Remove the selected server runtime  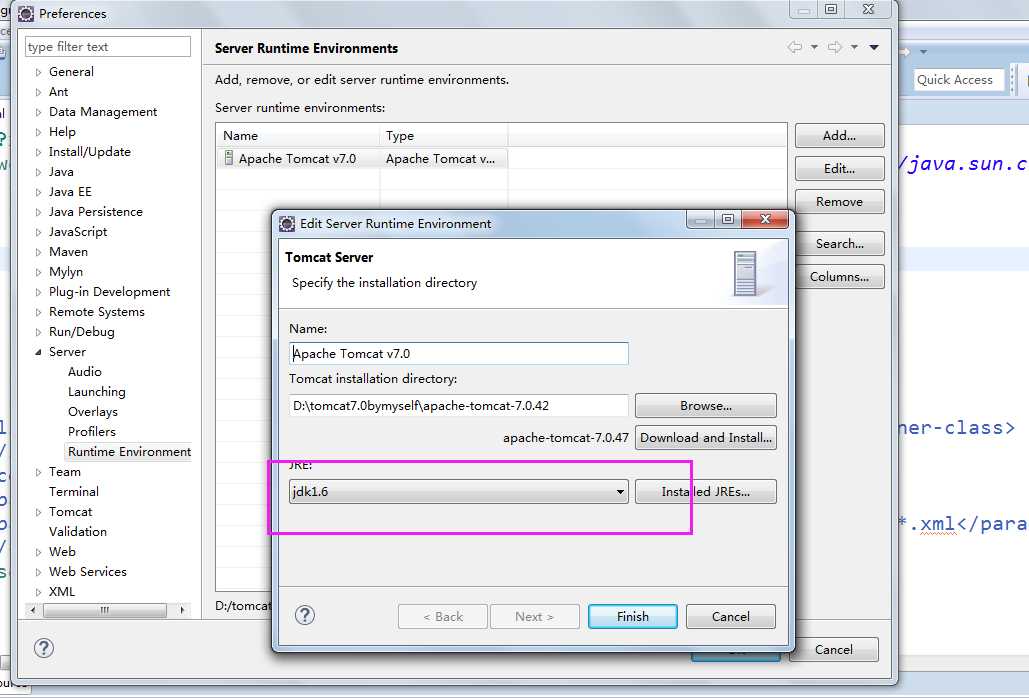839,201
